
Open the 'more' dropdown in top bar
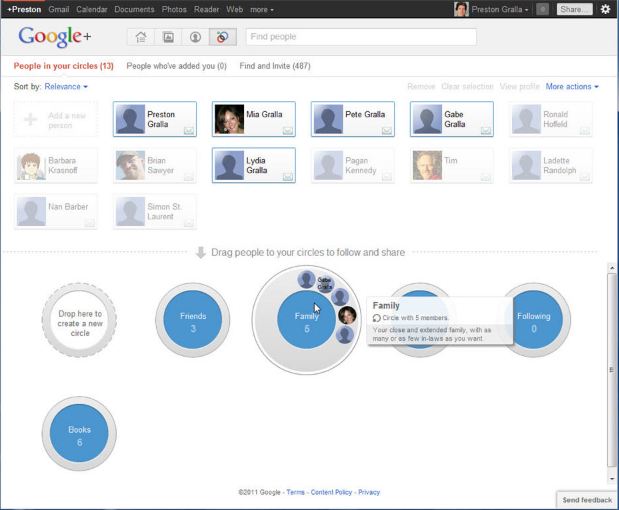(x=262, y=9)
